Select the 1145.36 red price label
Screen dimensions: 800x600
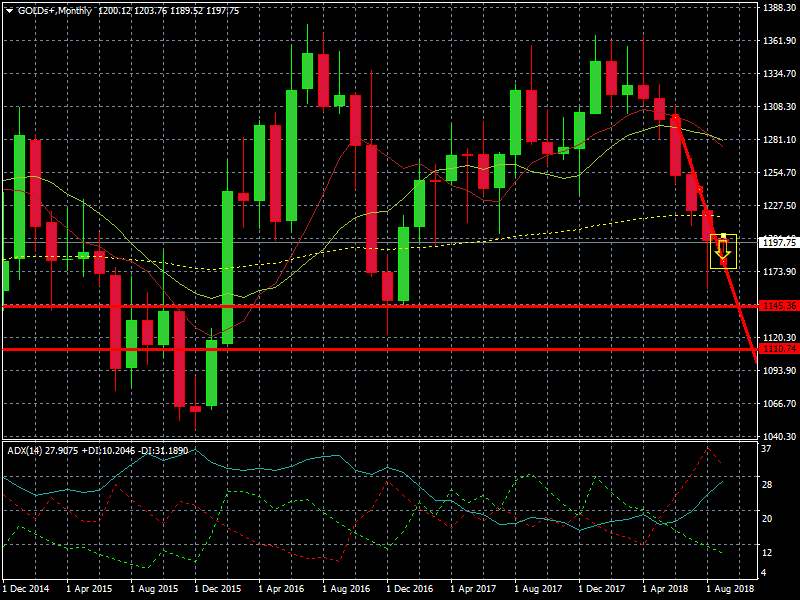tap(778, 305)
